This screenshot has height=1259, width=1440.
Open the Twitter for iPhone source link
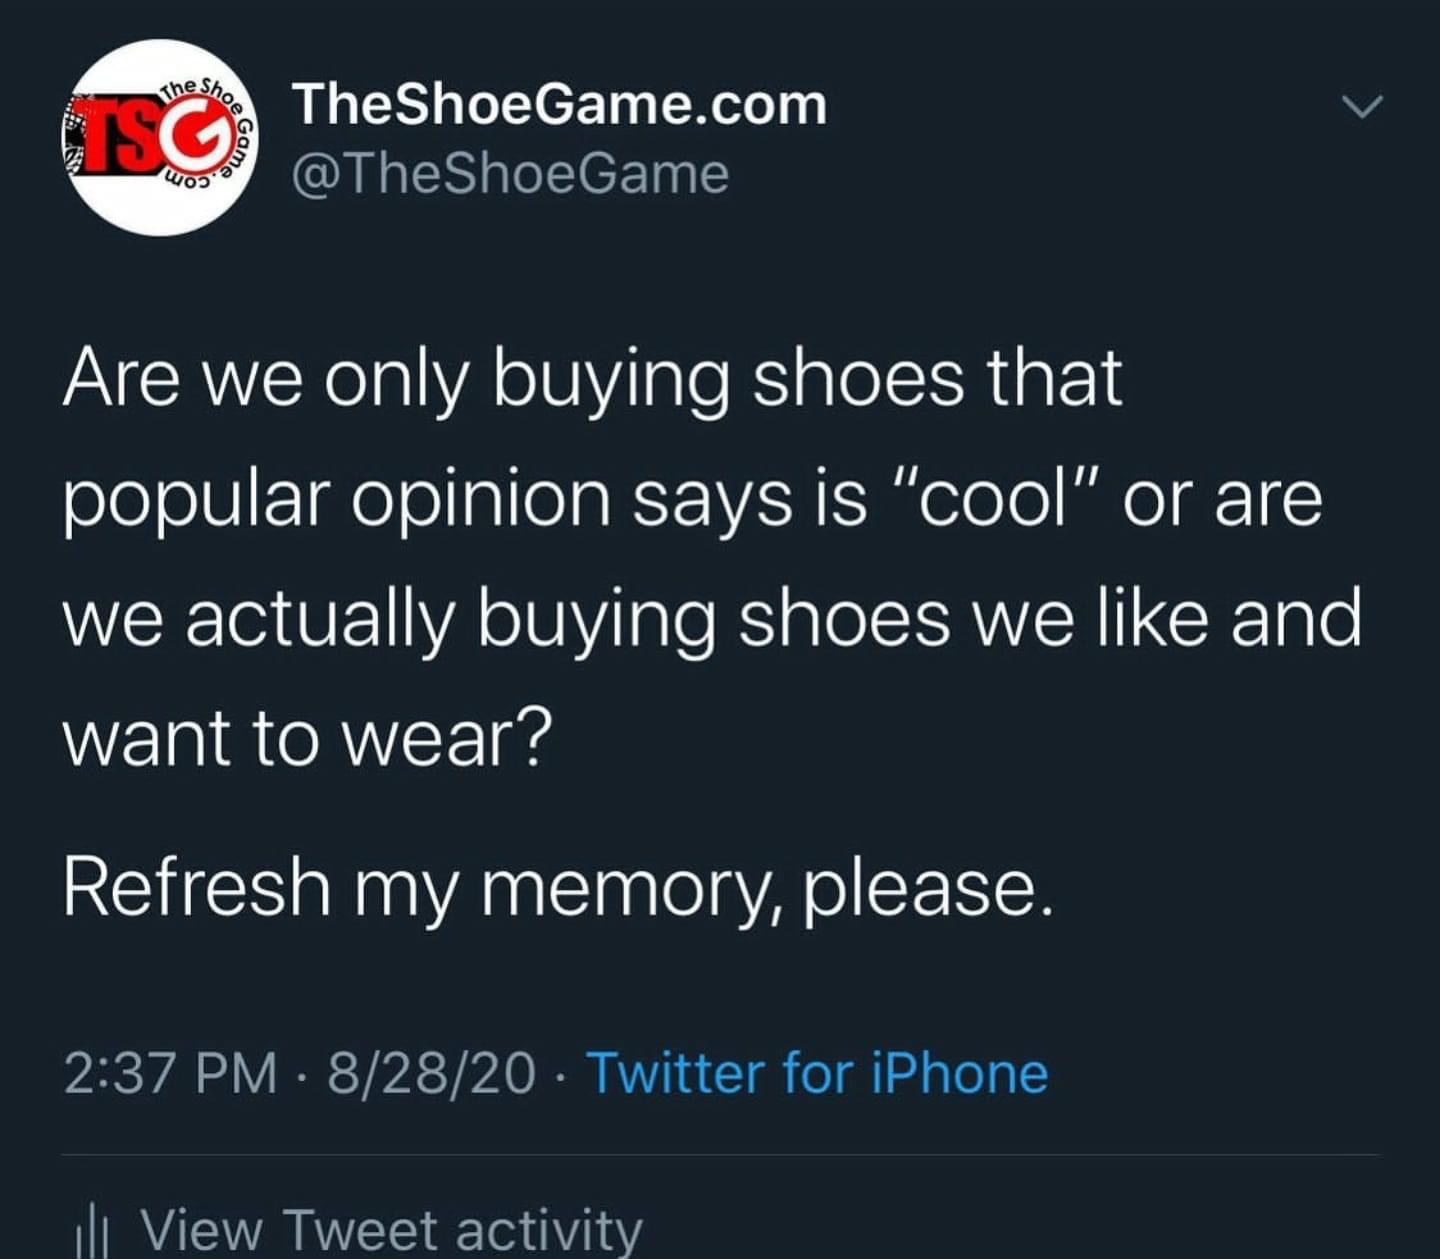click(x=817, y=1073)
